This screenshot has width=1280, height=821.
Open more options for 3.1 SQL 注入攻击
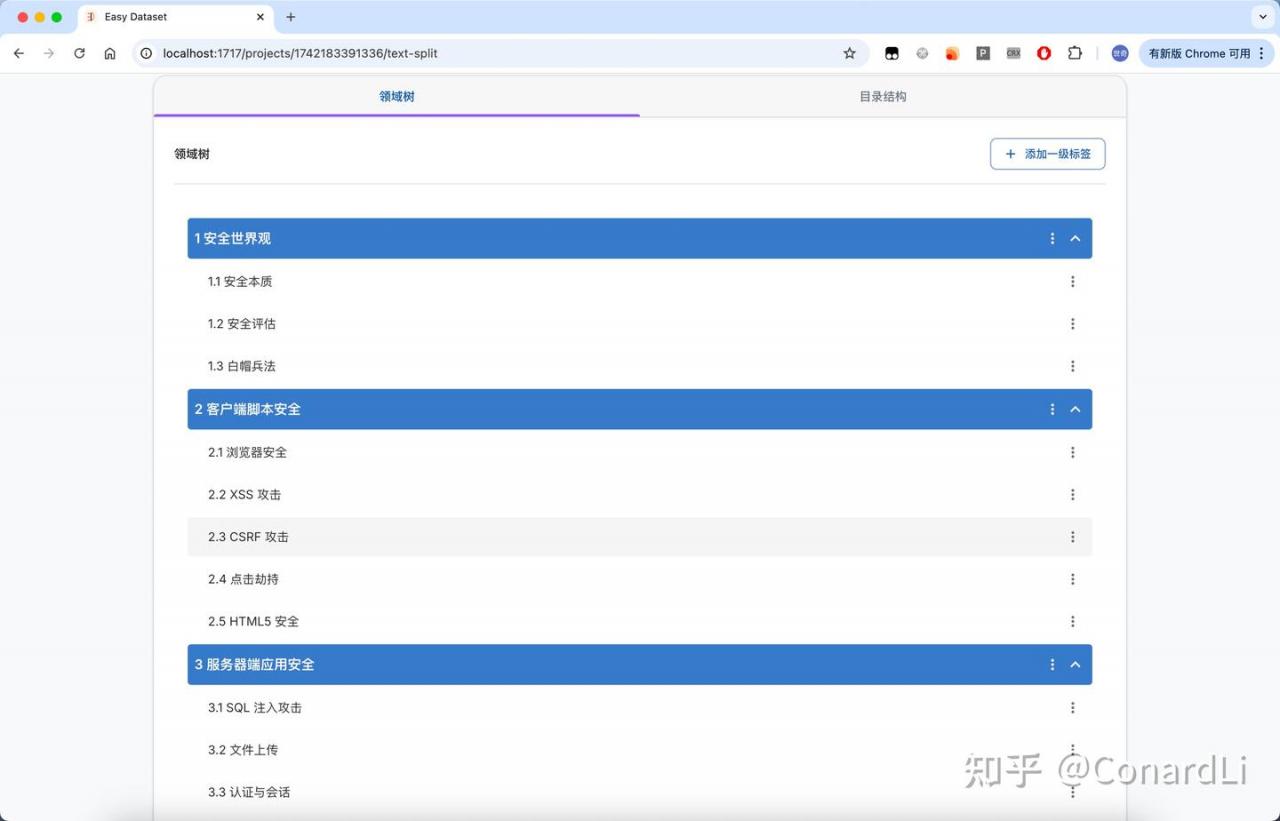1072,707
